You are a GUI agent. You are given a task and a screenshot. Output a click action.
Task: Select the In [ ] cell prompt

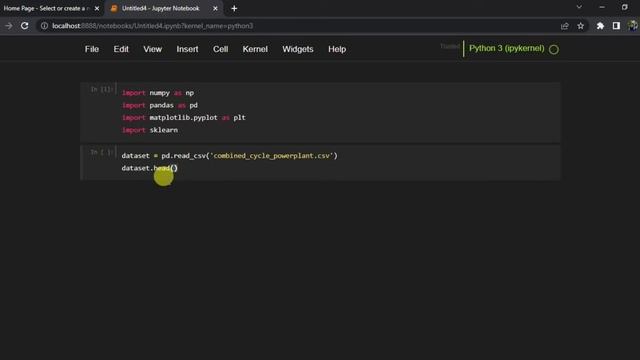(x=101, y=152)
